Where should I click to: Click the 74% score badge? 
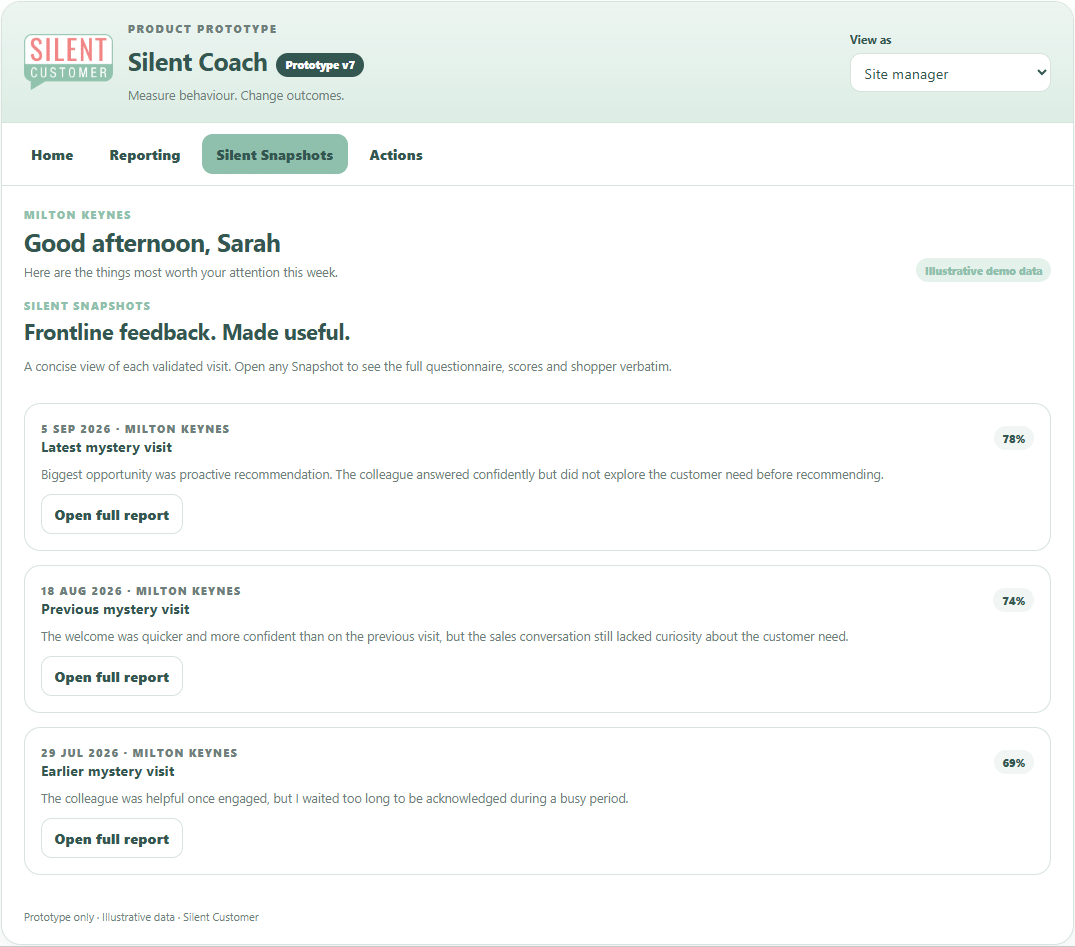click(x=1013, y=601)
